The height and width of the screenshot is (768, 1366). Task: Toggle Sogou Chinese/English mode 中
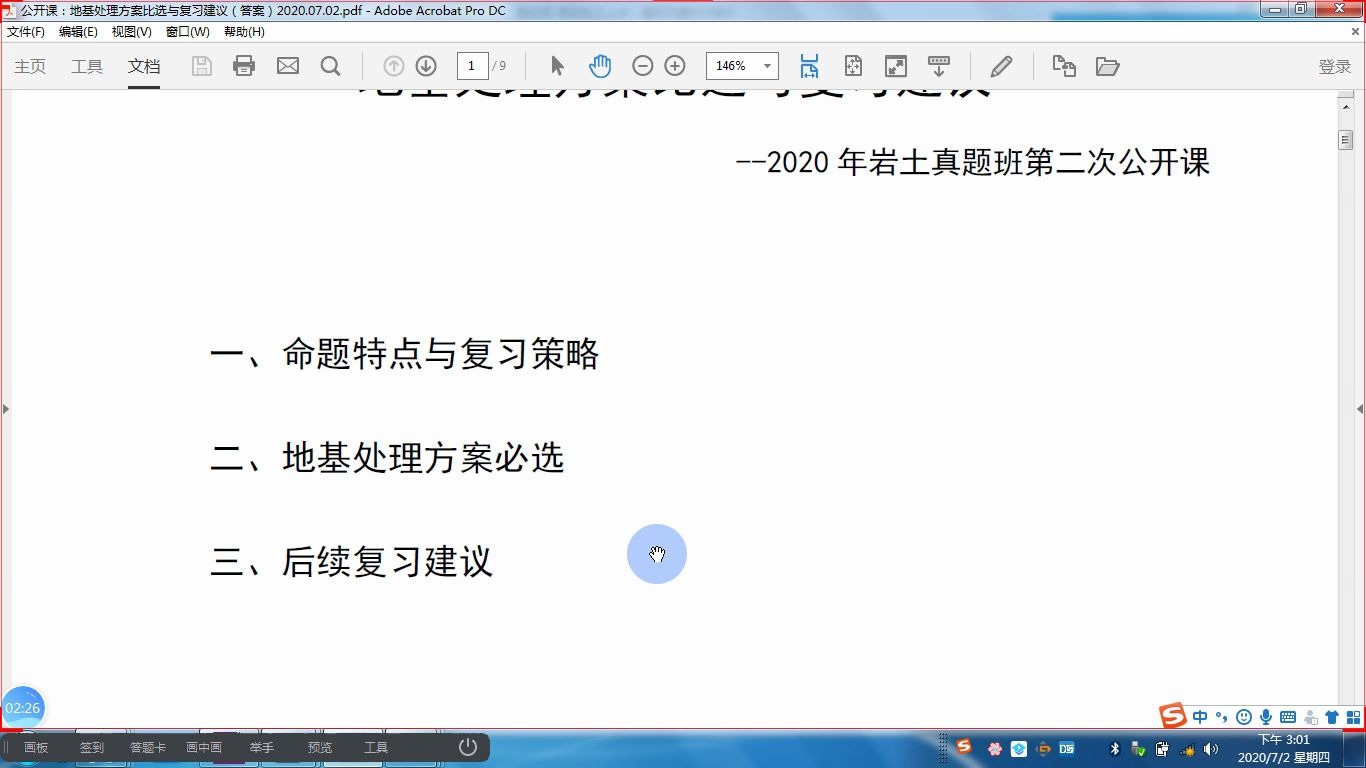(x=1200, y=717)
